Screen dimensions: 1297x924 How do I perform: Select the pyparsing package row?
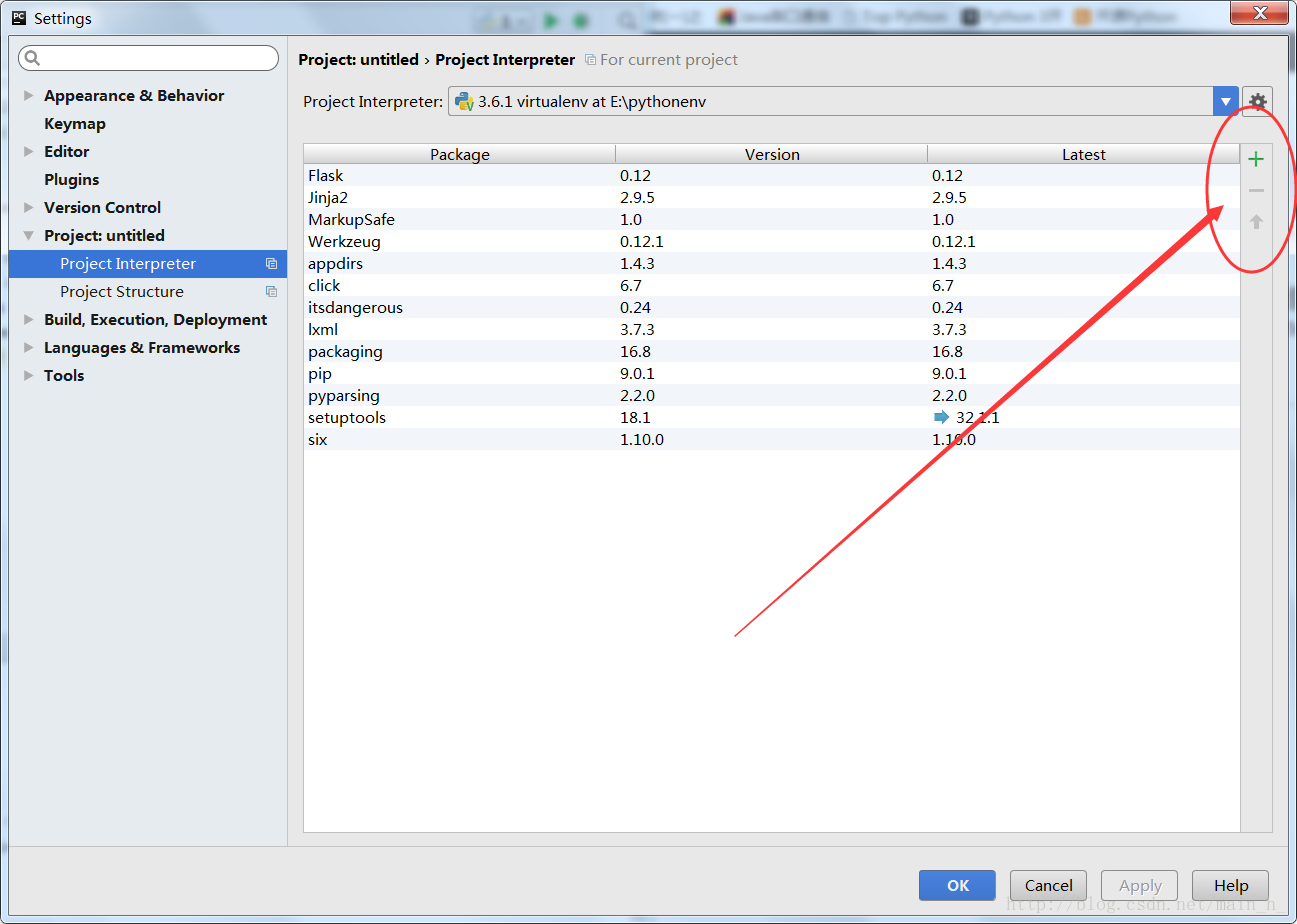click(772, 396)
